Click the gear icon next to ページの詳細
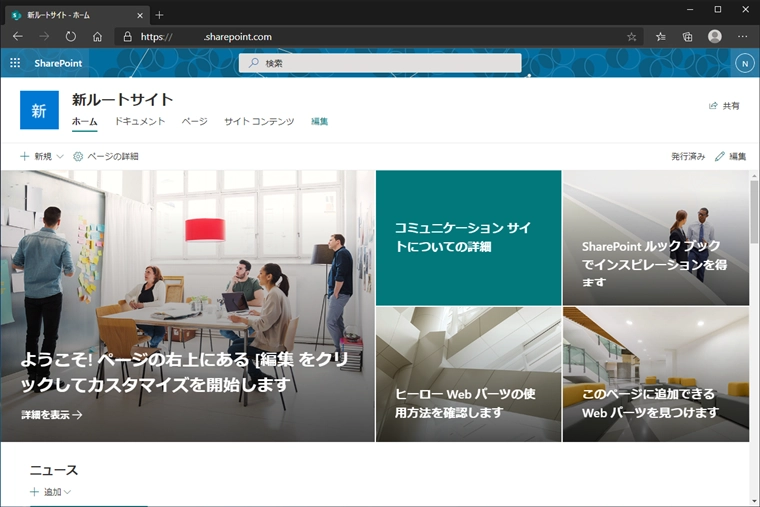The height and width of the screenshot is (507, 760). [x=78, y=156]
